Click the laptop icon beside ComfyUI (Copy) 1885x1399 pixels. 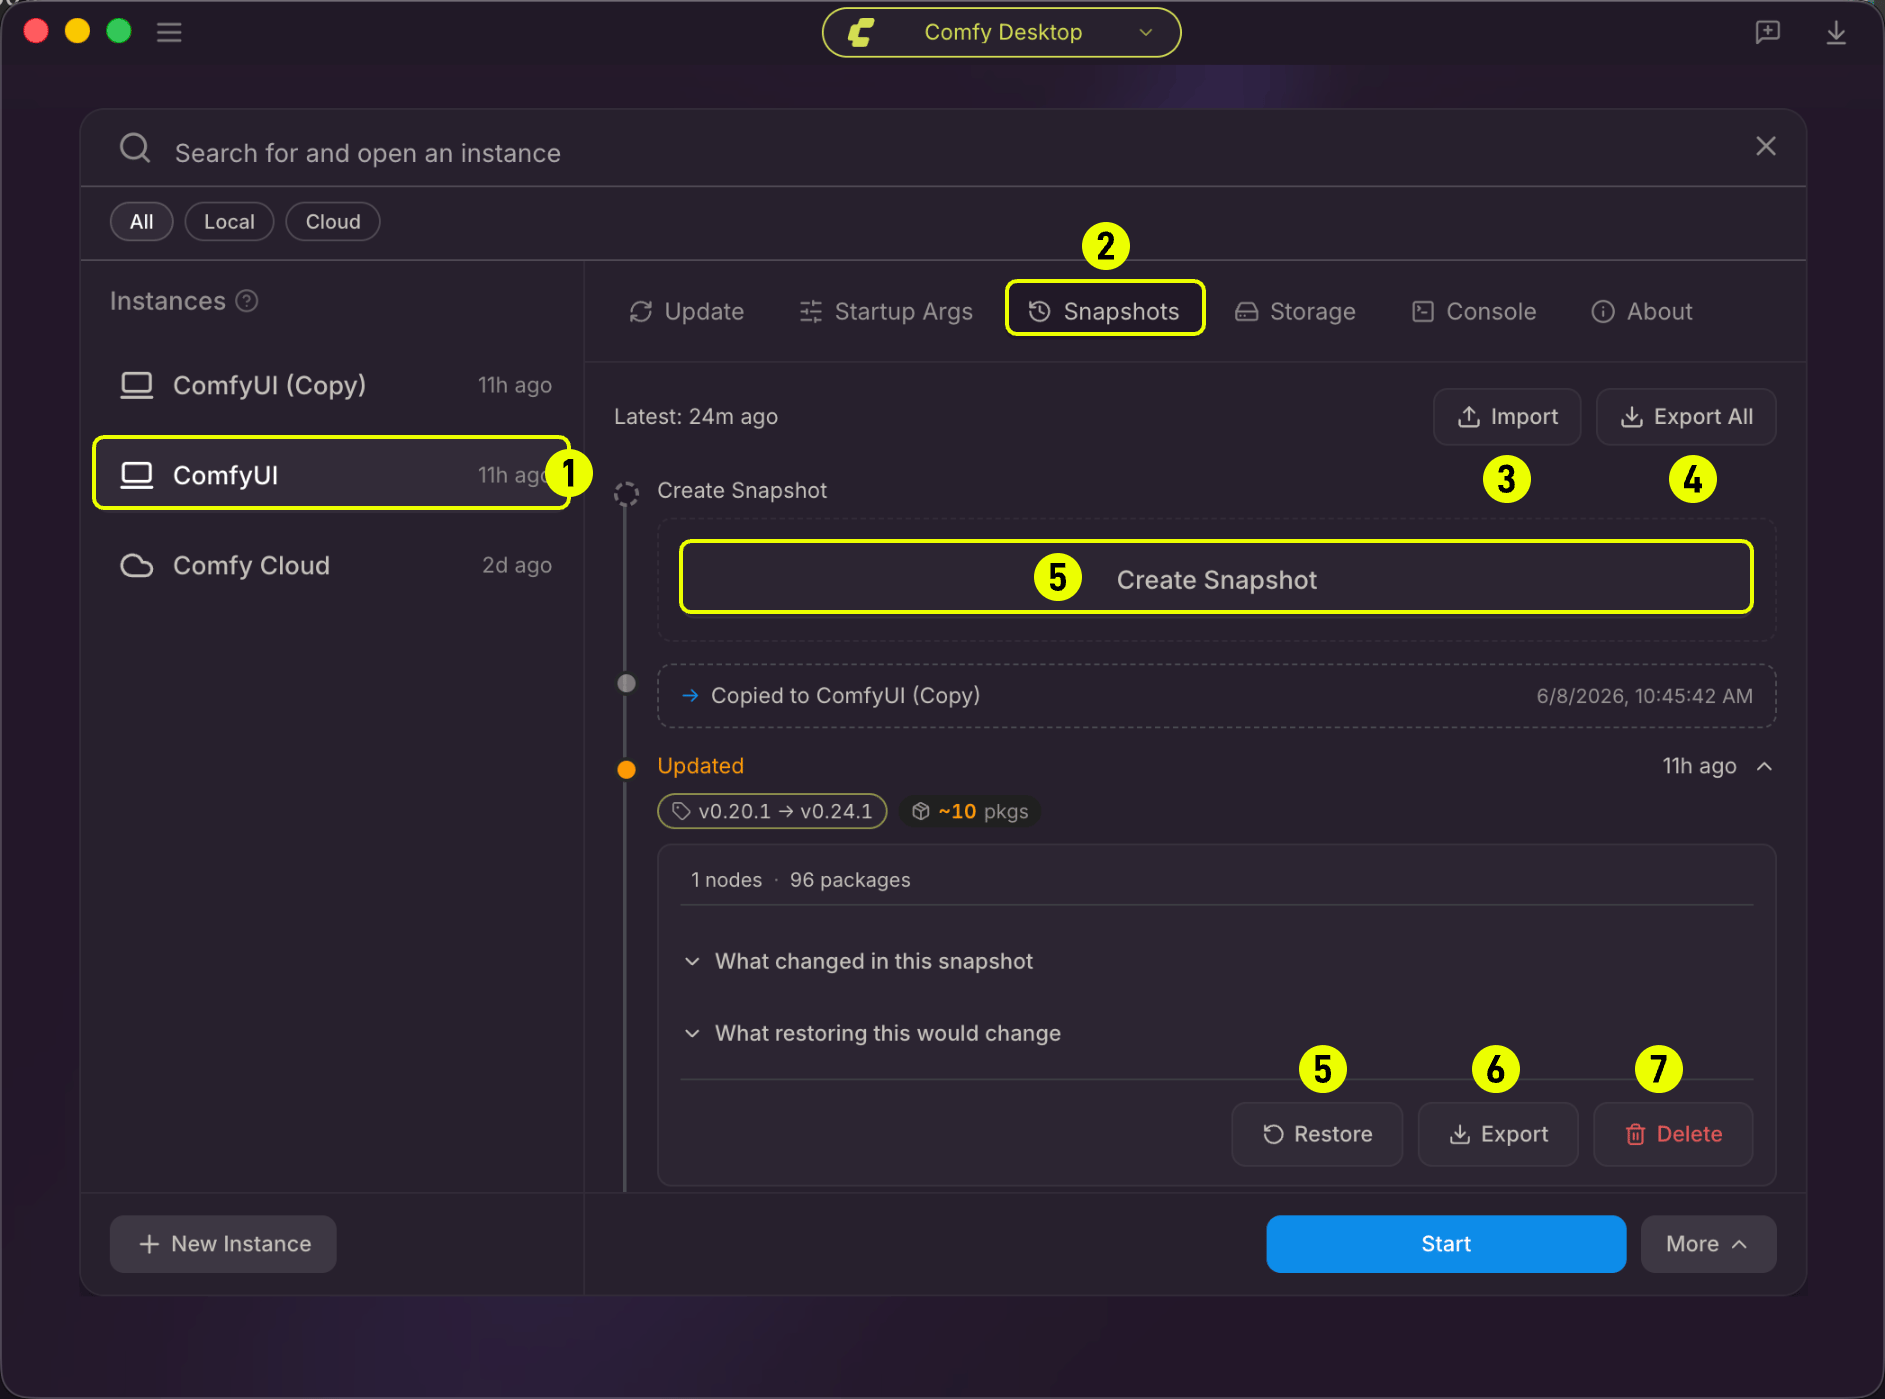137,385
